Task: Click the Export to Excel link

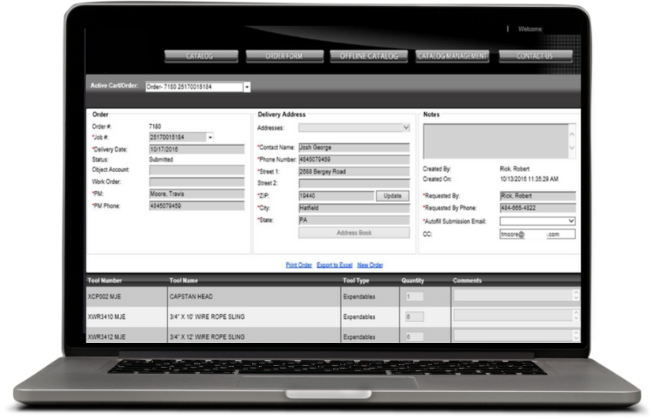Action: click(334, 265)
